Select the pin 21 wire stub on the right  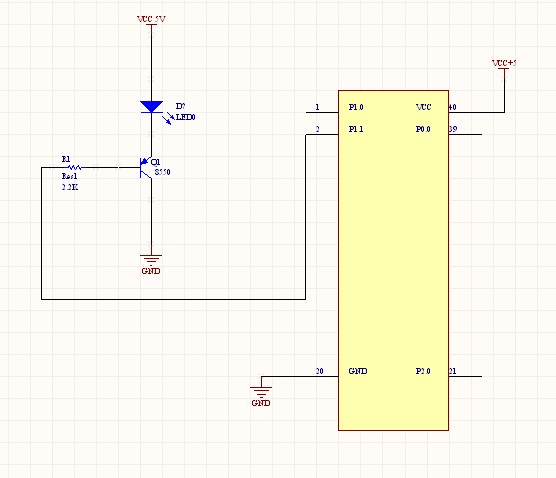[465, 376]
